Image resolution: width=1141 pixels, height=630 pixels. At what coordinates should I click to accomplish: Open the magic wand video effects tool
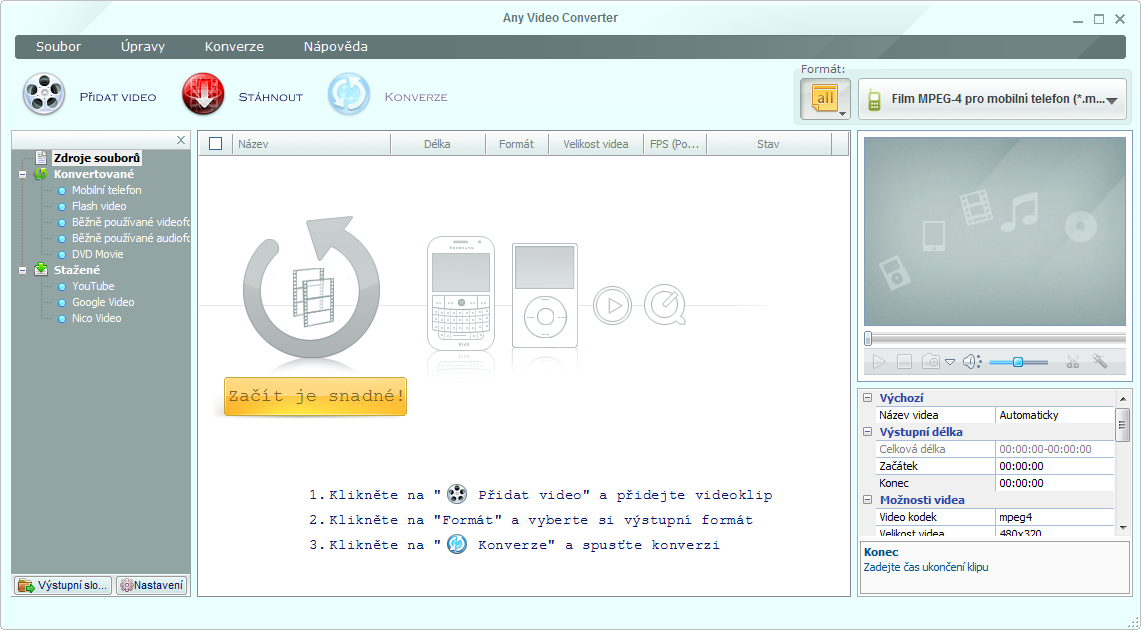(x=1100, y=361)
